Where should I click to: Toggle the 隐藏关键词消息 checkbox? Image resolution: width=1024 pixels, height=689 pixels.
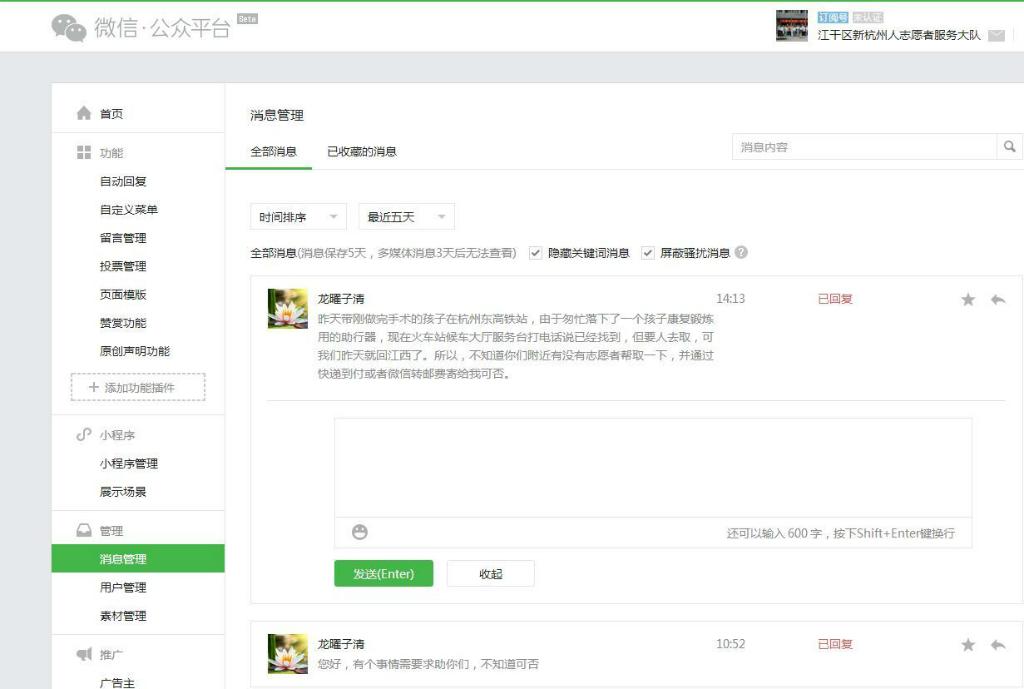[x=536, y=253]
